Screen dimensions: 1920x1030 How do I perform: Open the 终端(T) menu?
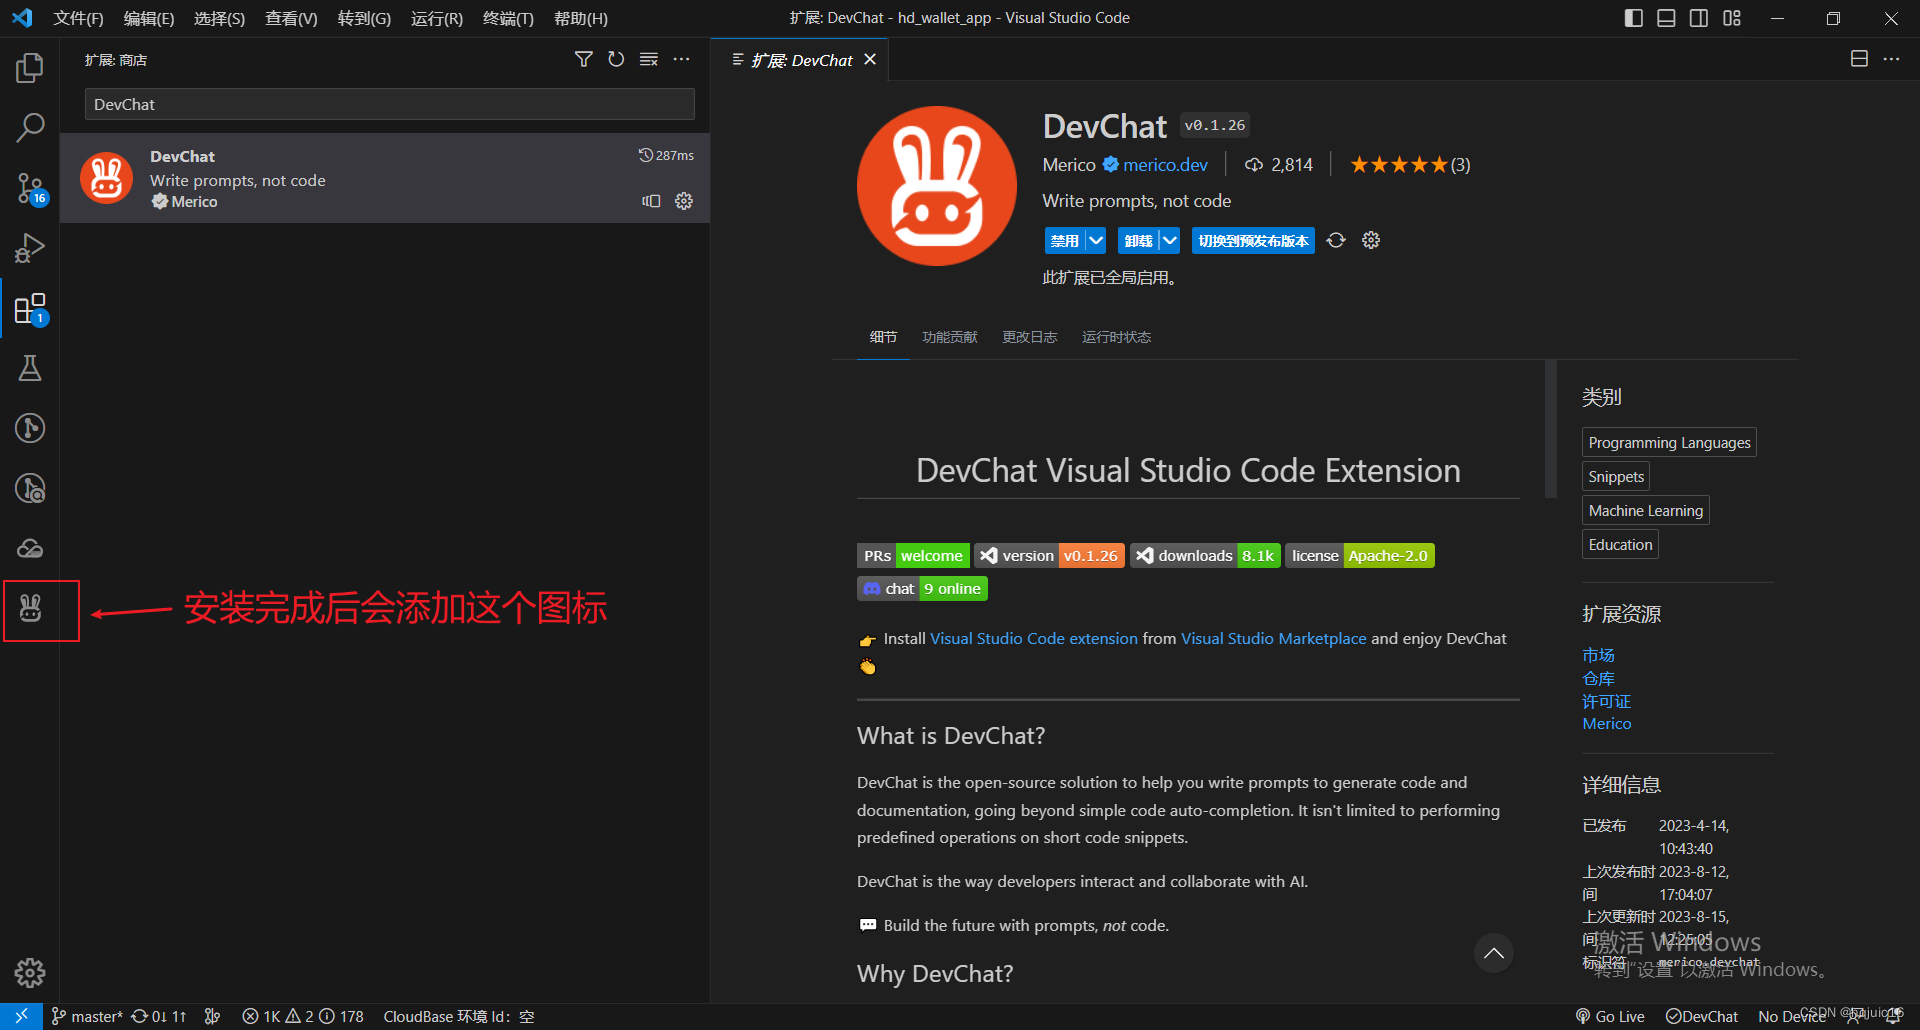click(x=508, y=18)
